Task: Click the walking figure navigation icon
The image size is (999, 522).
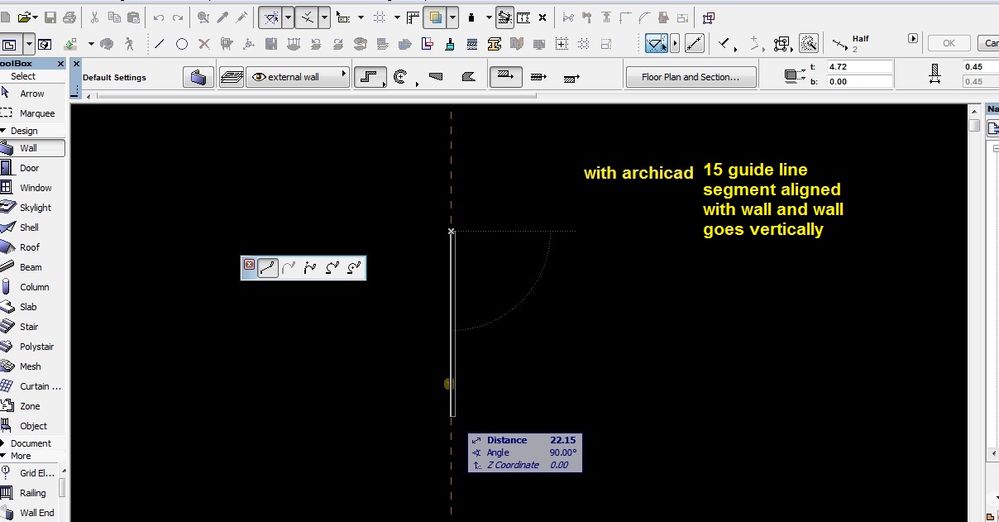Action: pyautogui.click(x=129, y=44)
